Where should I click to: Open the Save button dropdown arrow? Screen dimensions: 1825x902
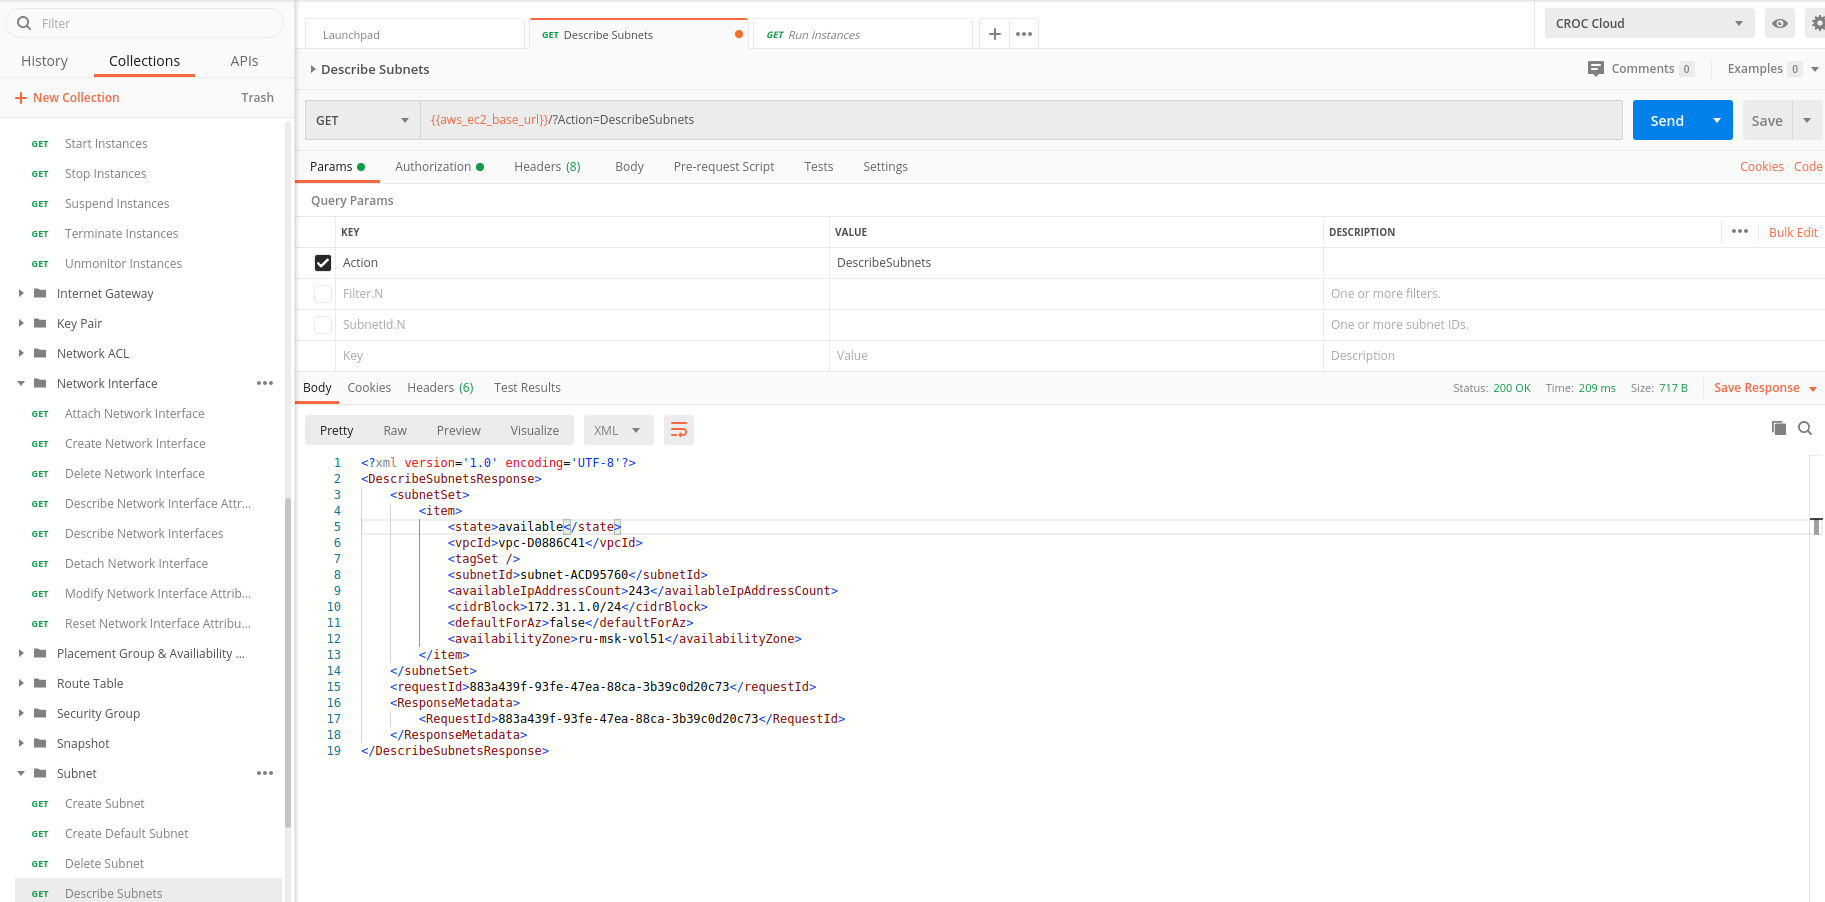pos(1807,120)
